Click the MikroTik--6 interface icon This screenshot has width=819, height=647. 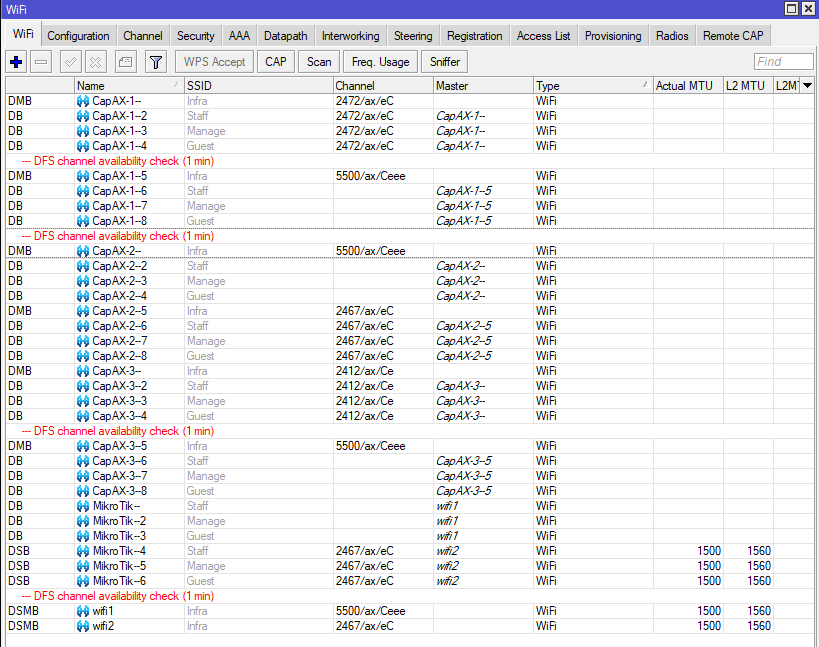tap(83, 581)
